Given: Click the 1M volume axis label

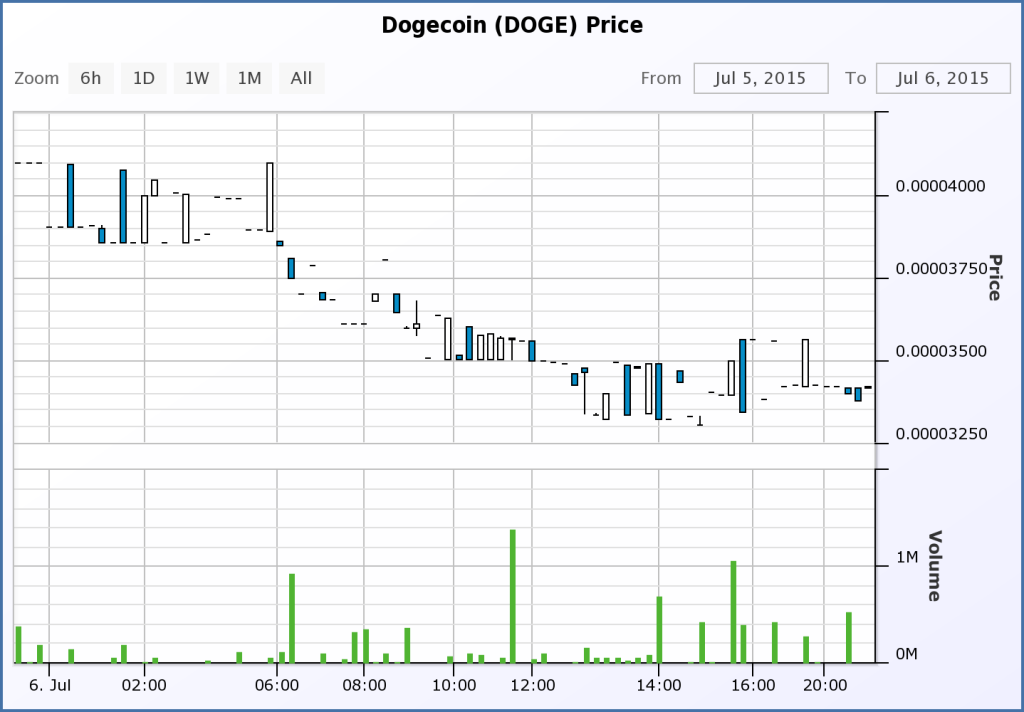Looking at the screenshot, I should pyautogui.click(x=907, y=557).
